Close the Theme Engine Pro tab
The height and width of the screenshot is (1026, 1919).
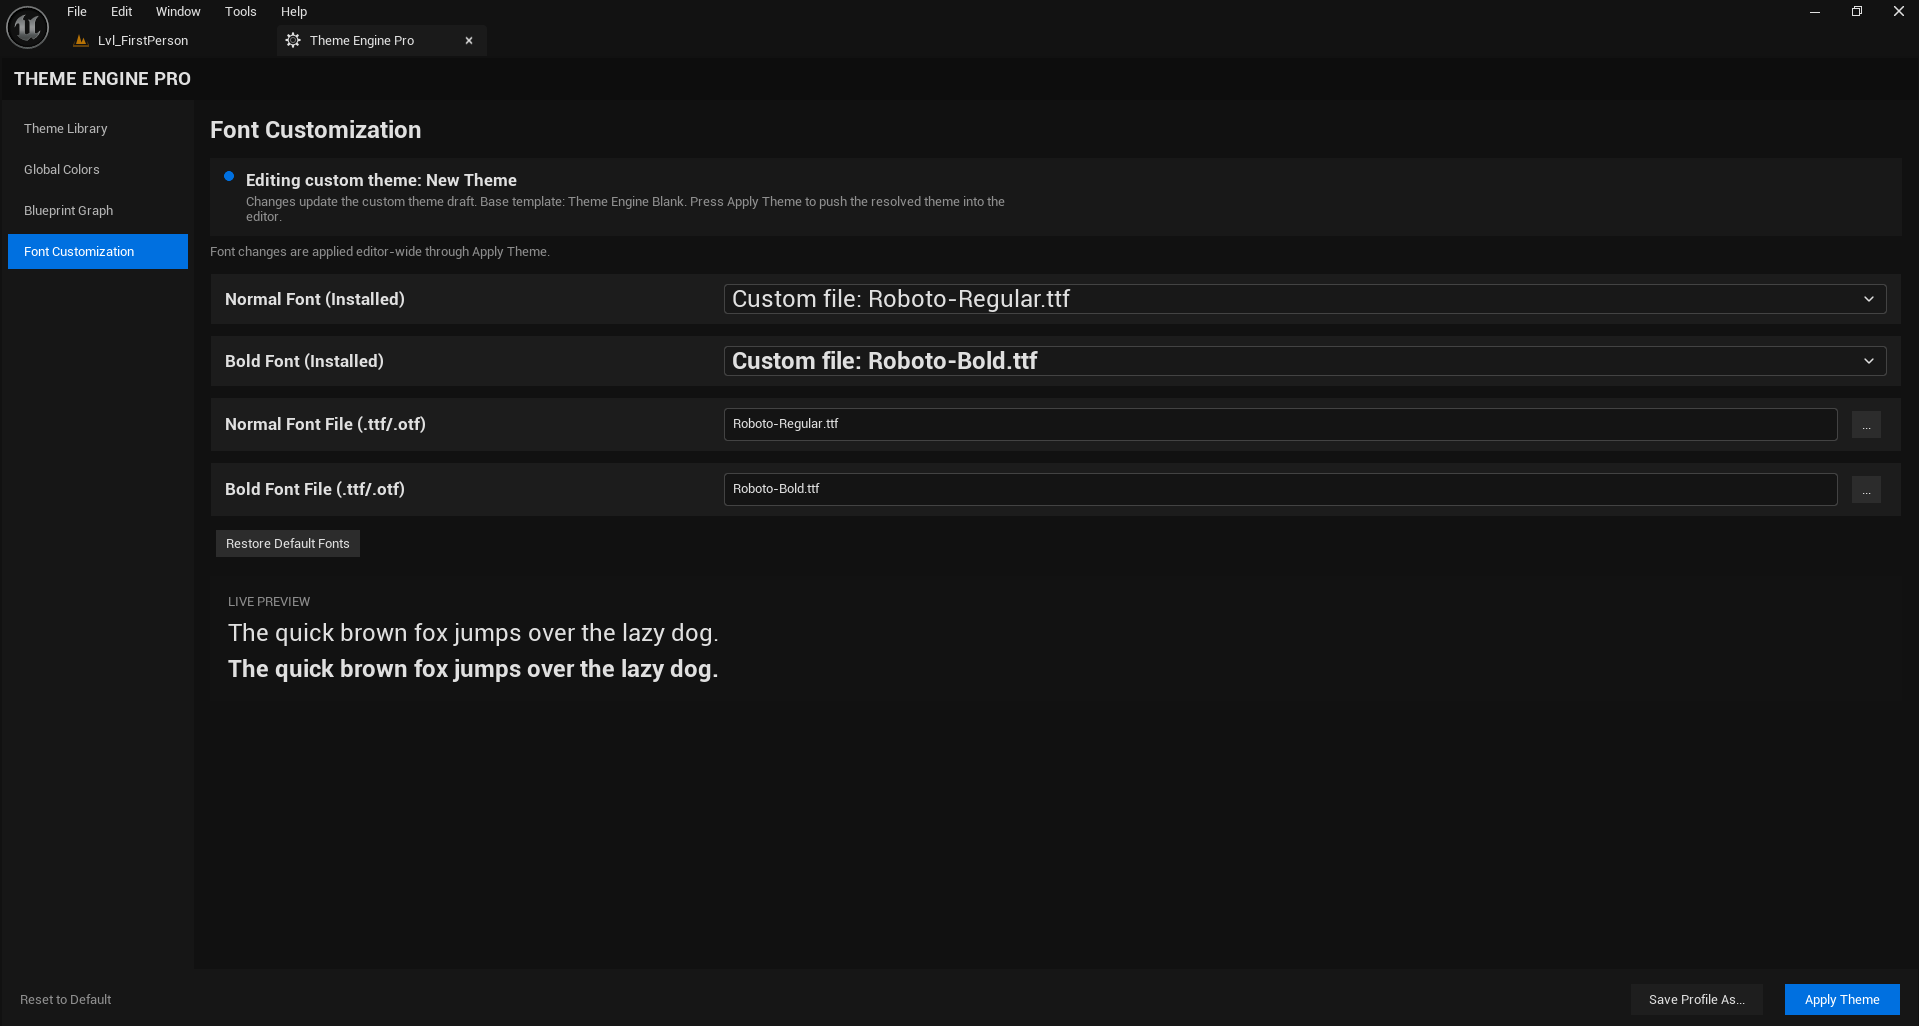[x=469, y=41]
